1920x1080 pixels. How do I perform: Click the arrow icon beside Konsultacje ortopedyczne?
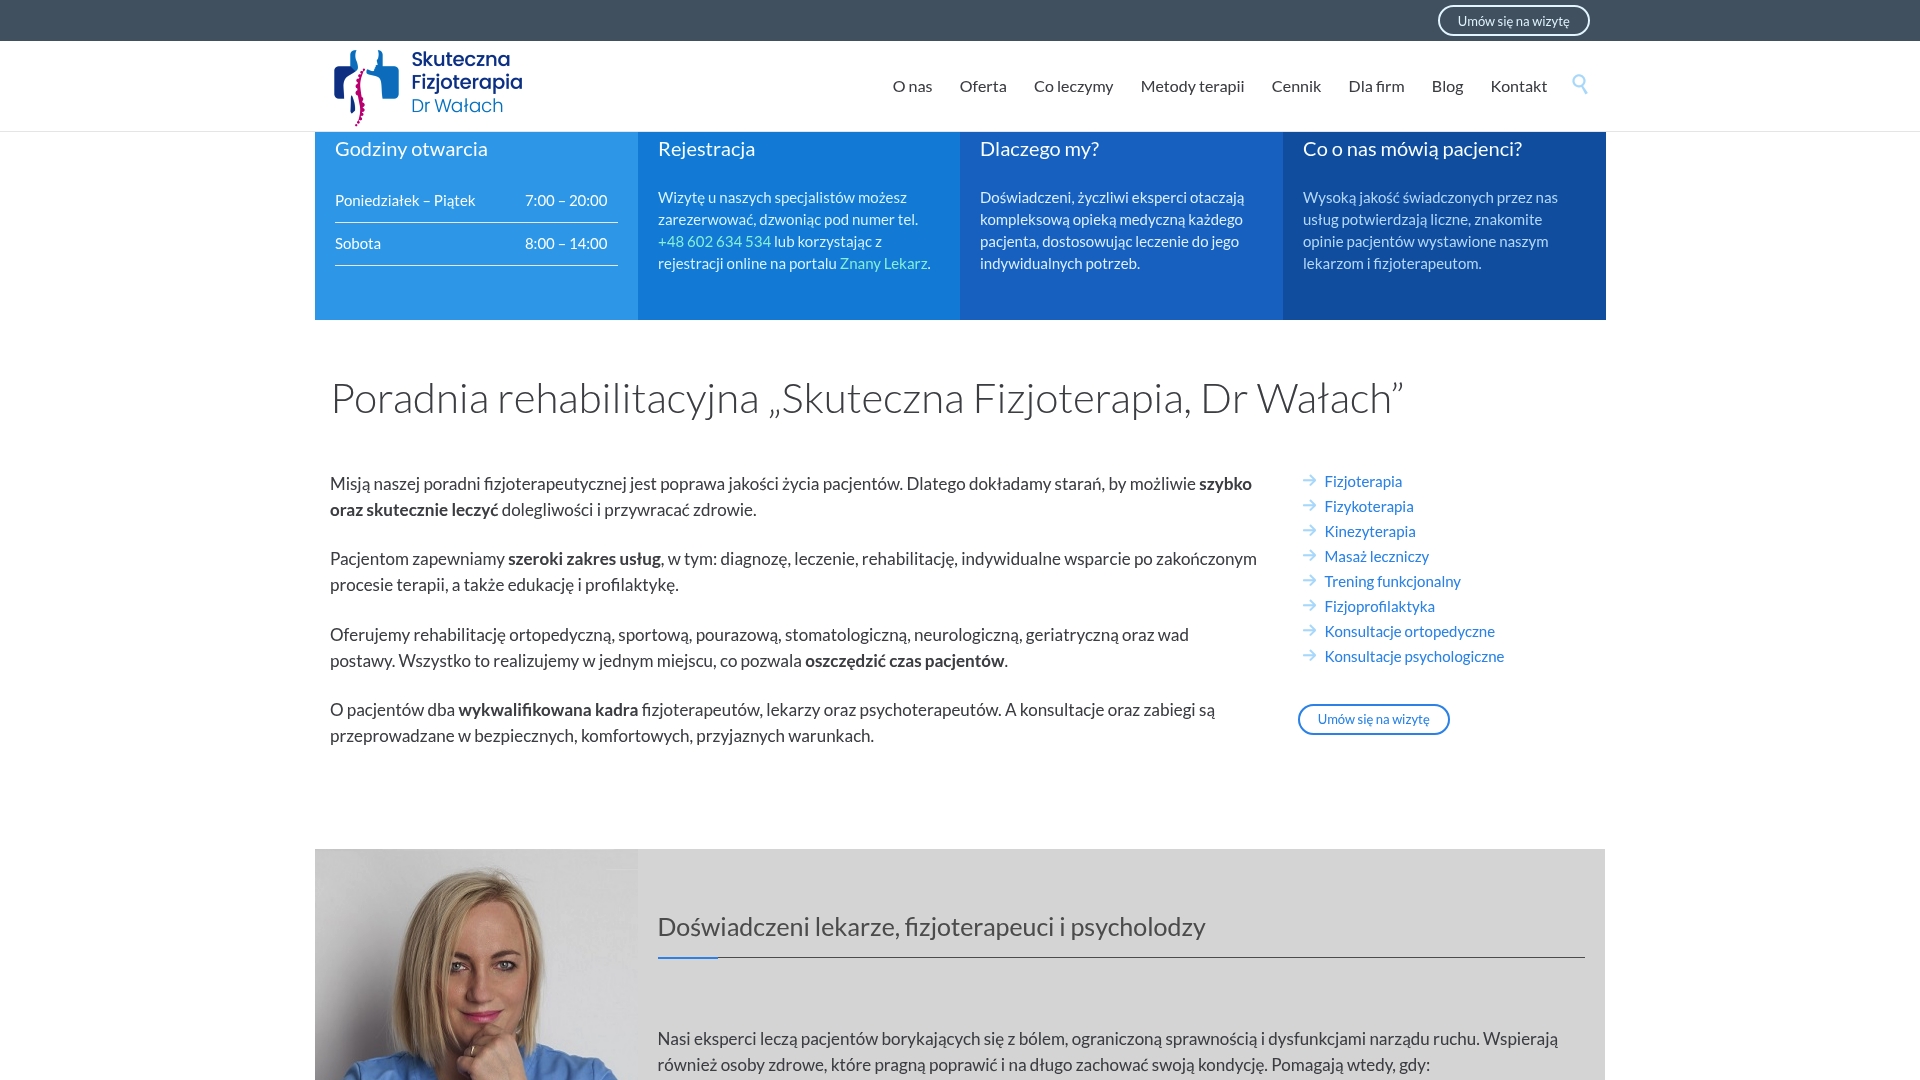tap(1309, 631)
